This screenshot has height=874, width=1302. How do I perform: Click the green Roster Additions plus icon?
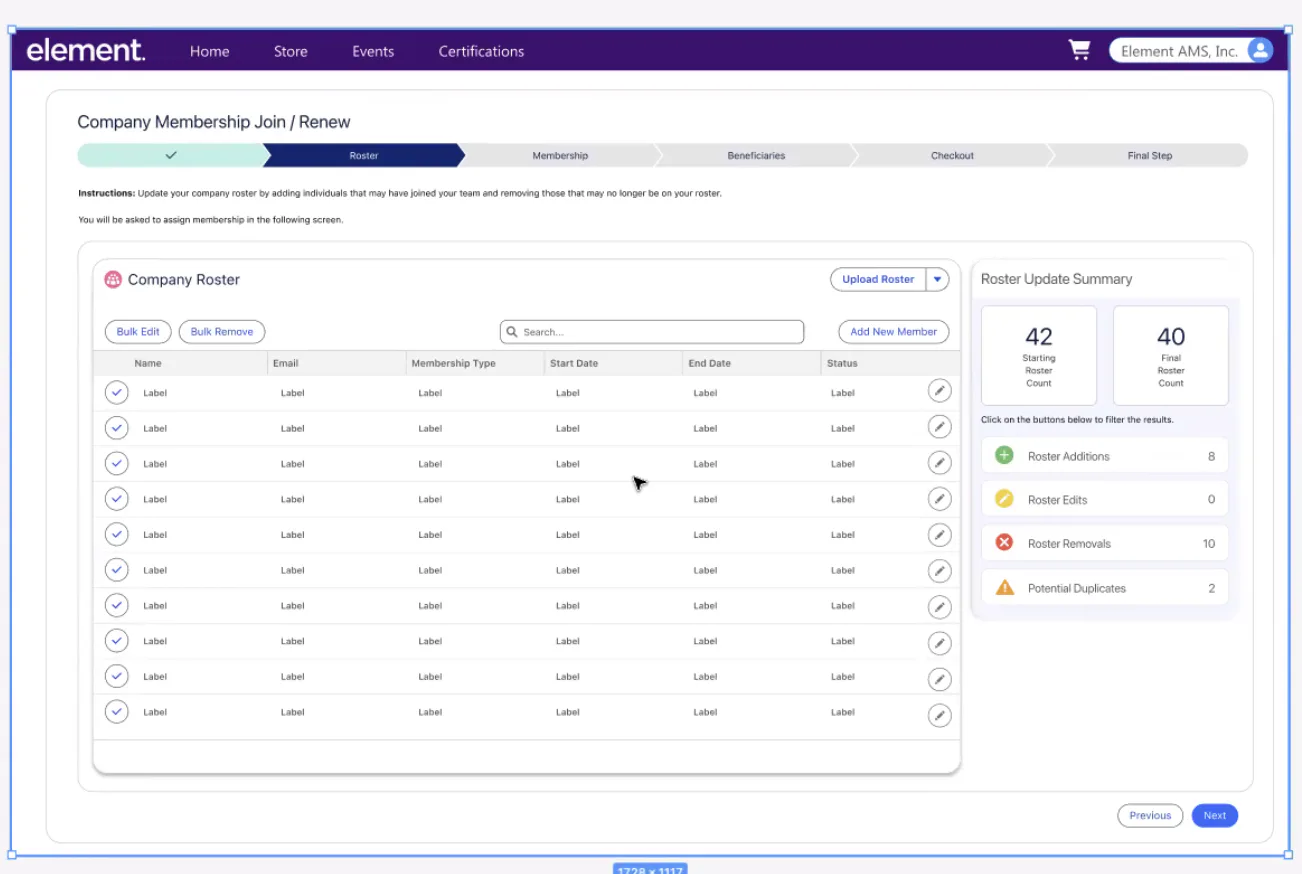1004,456
